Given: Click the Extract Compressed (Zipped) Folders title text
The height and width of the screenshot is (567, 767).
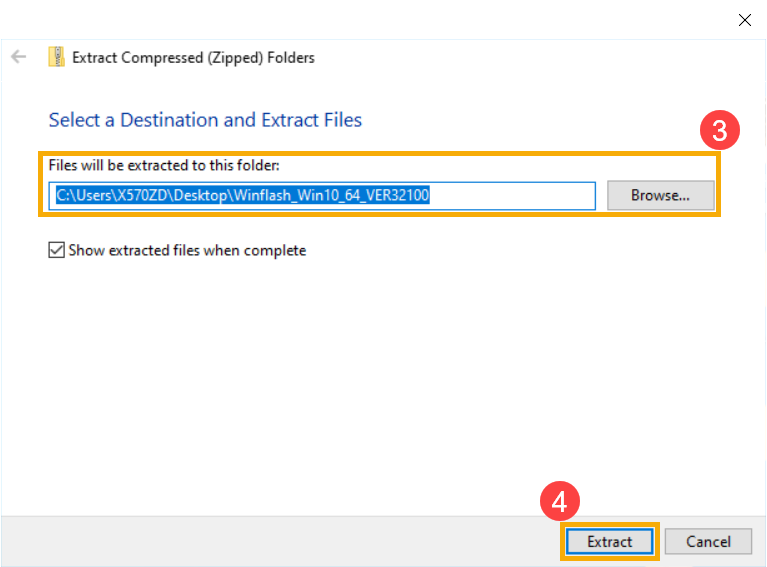Looking at the screenshot, I should [193, 58].
